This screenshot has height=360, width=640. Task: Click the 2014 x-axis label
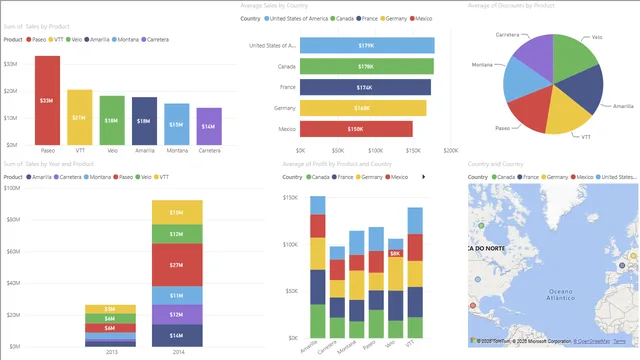point(178,352)
